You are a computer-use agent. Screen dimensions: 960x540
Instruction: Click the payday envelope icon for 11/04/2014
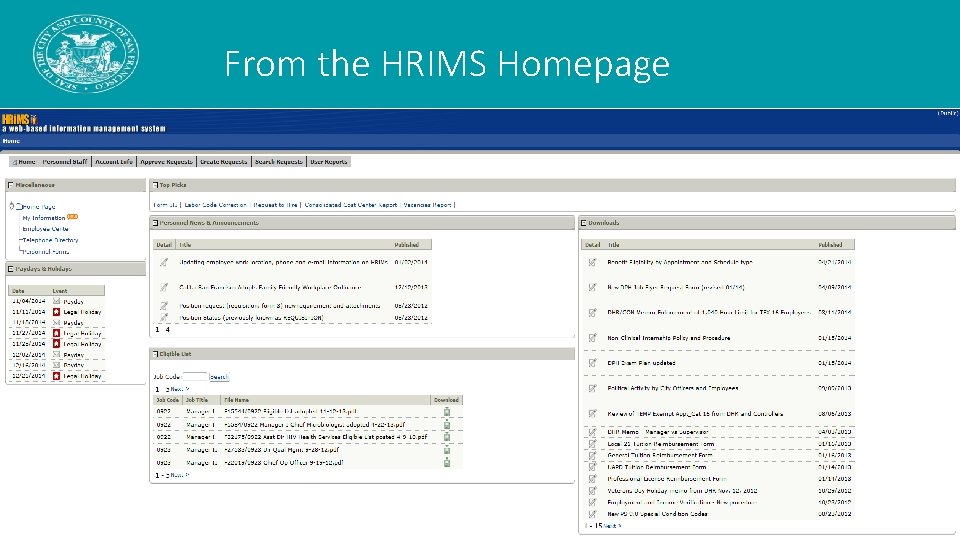point(56,301)
